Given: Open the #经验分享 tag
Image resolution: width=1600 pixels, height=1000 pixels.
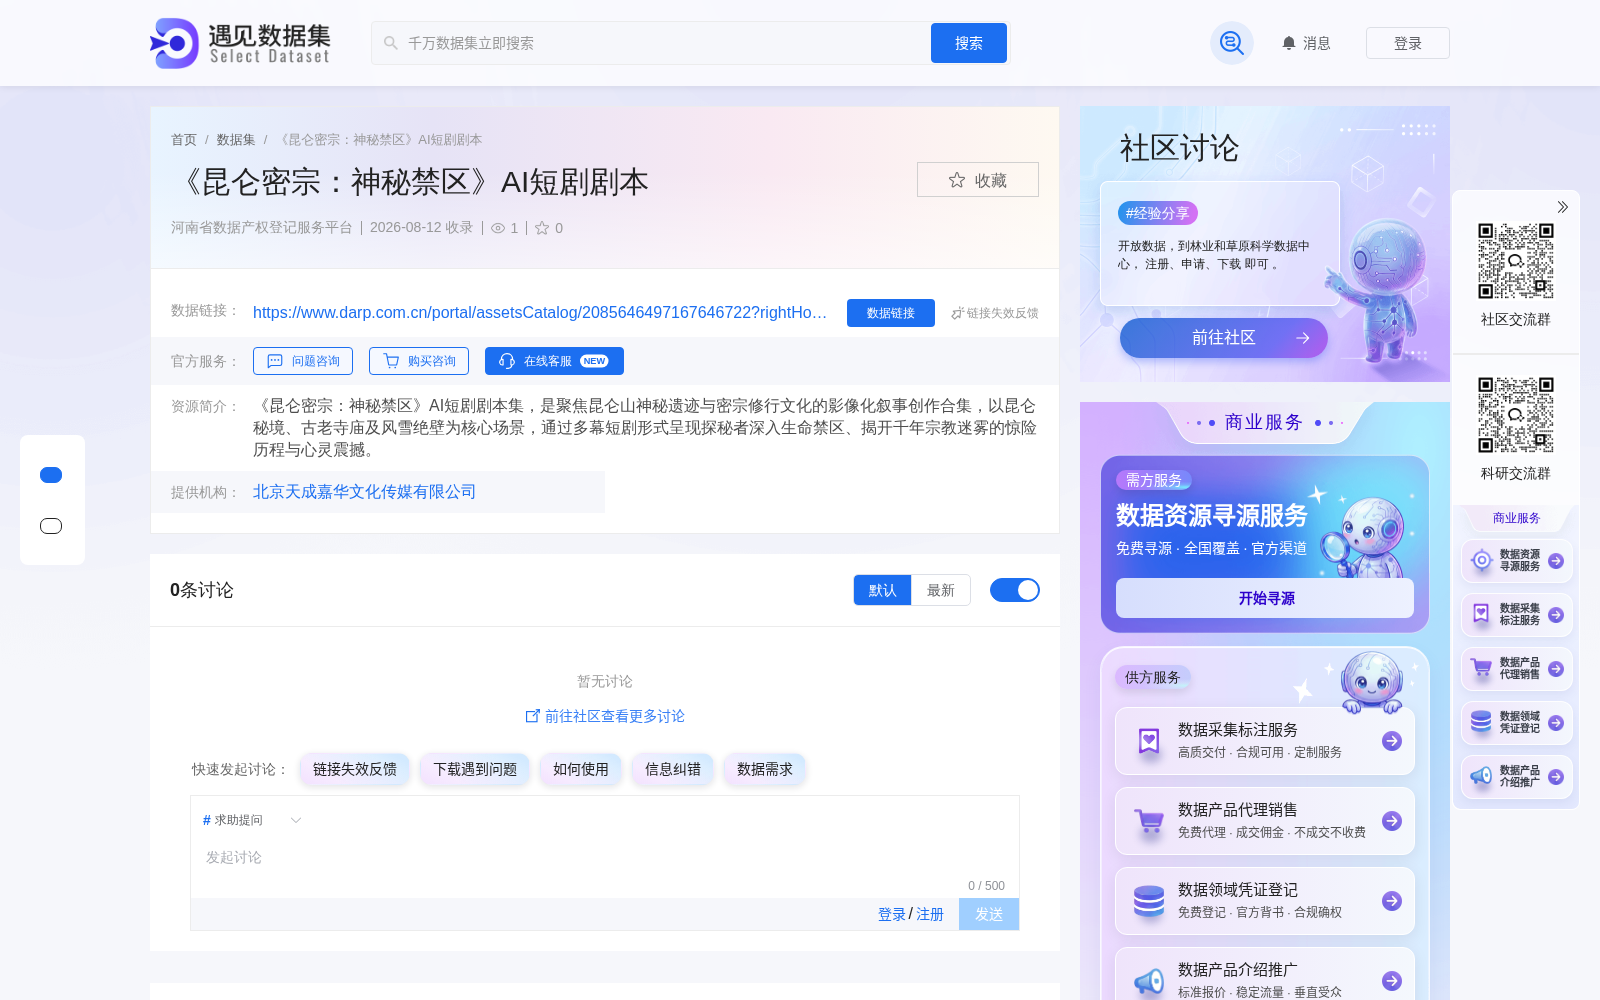Looking at the screenshot, I should 1157,213.
